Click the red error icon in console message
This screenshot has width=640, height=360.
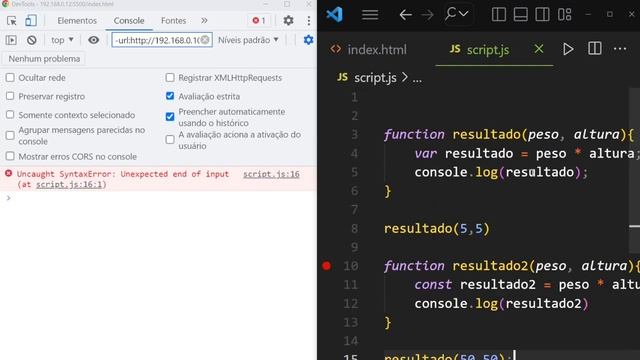coord(8,173)
